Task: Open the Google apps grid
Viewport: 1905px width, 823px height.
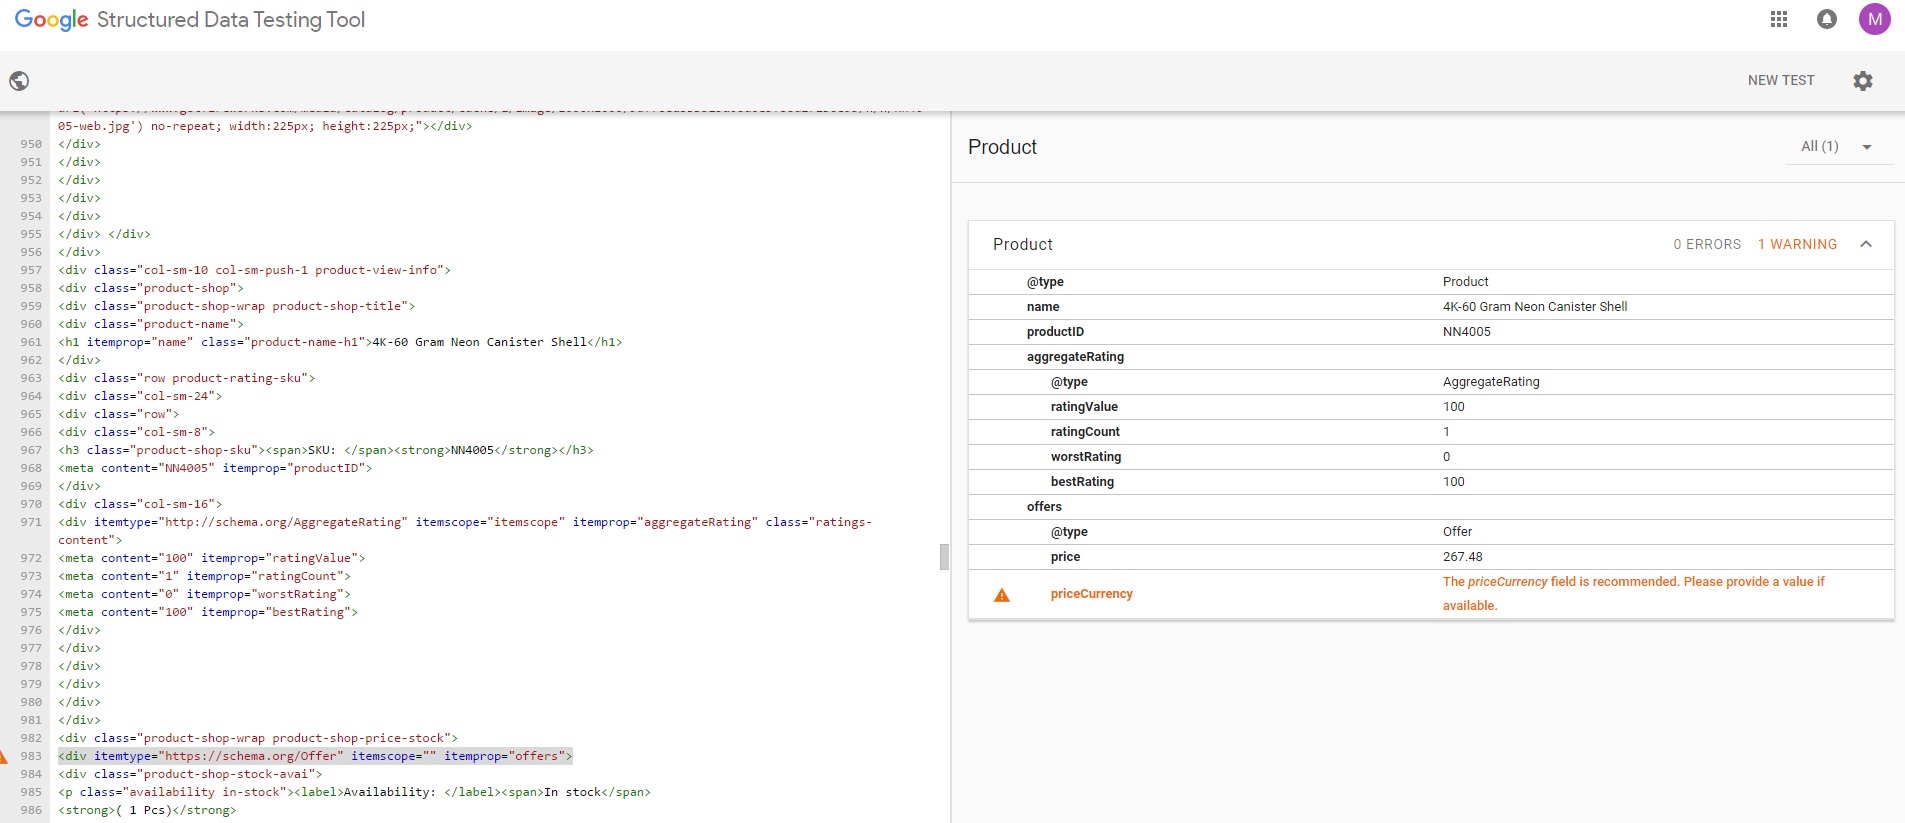Action: pos(1778,19)
